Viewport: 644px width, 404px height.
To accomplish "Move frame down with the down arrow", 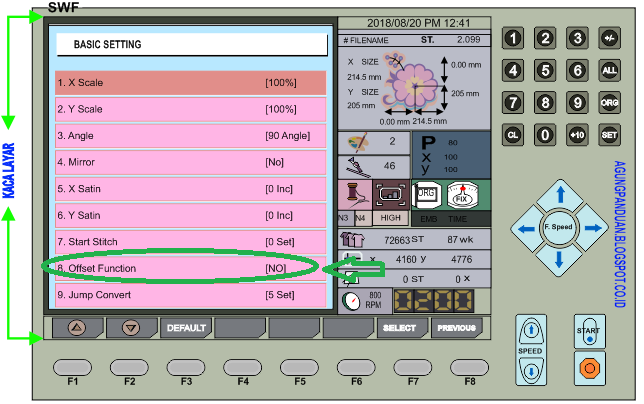I will click(x=559, y=259).
